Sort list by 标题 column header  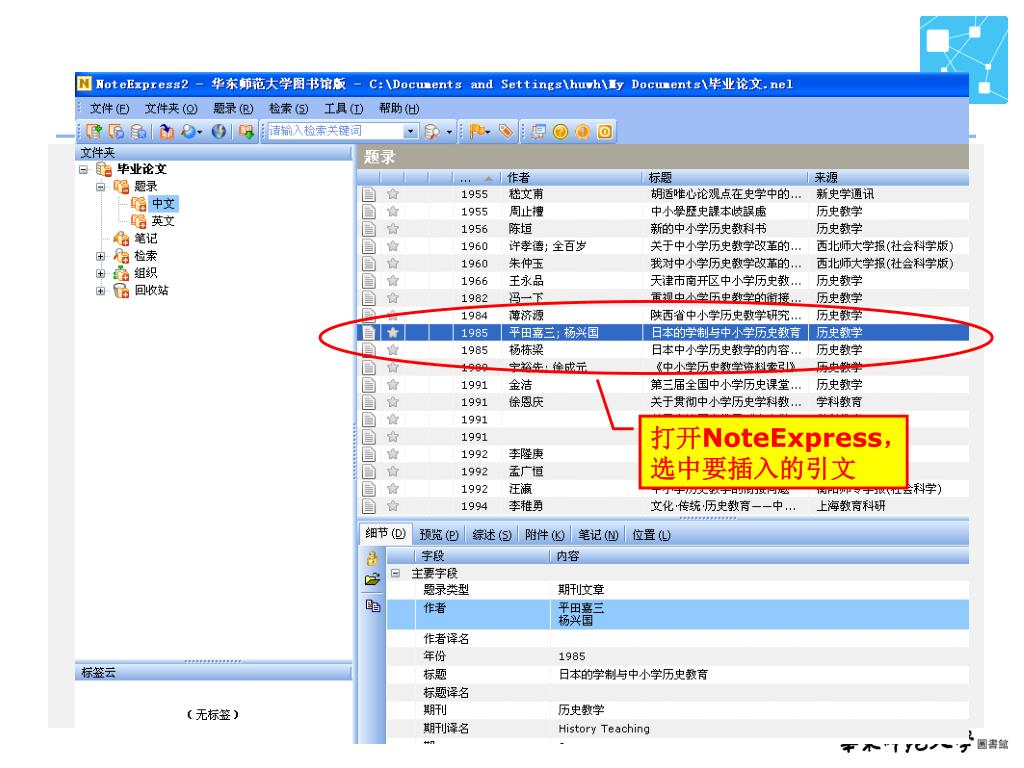(x=725, y=178)
